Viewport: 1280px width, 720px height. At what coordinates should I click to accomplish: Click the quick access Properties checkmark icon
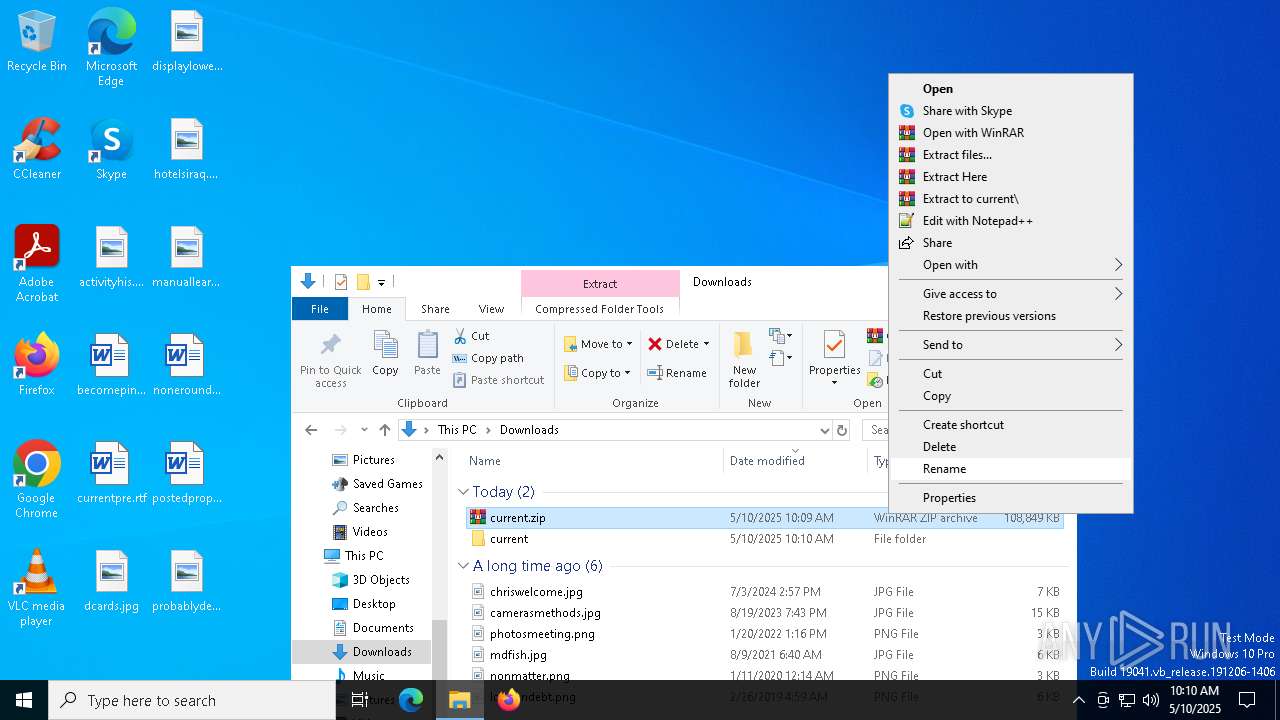click(341, 282)
